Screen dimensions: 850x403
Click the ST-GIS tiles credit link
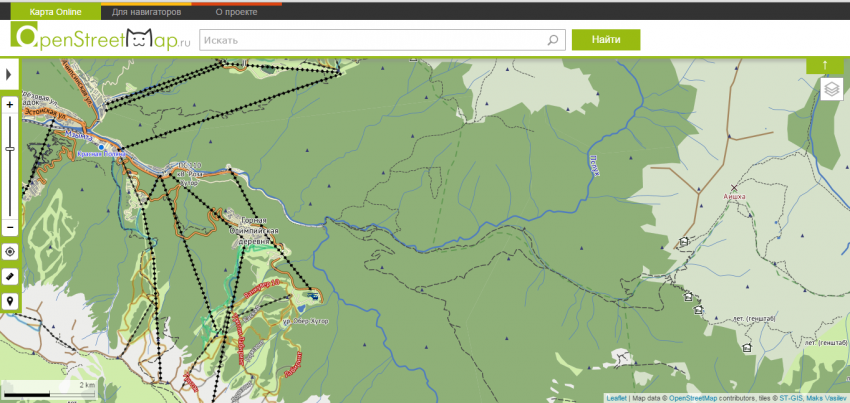click(790, 398)
